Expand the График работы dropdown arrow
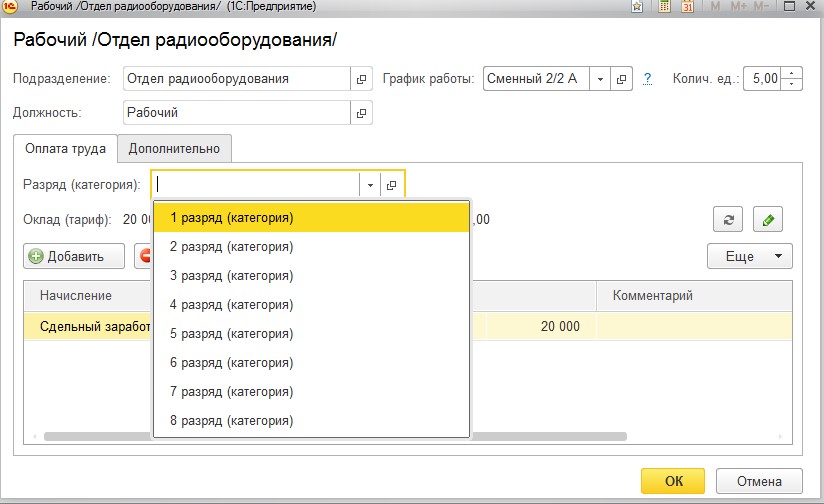This screenshot has height=504, width=824. (600, 79)
